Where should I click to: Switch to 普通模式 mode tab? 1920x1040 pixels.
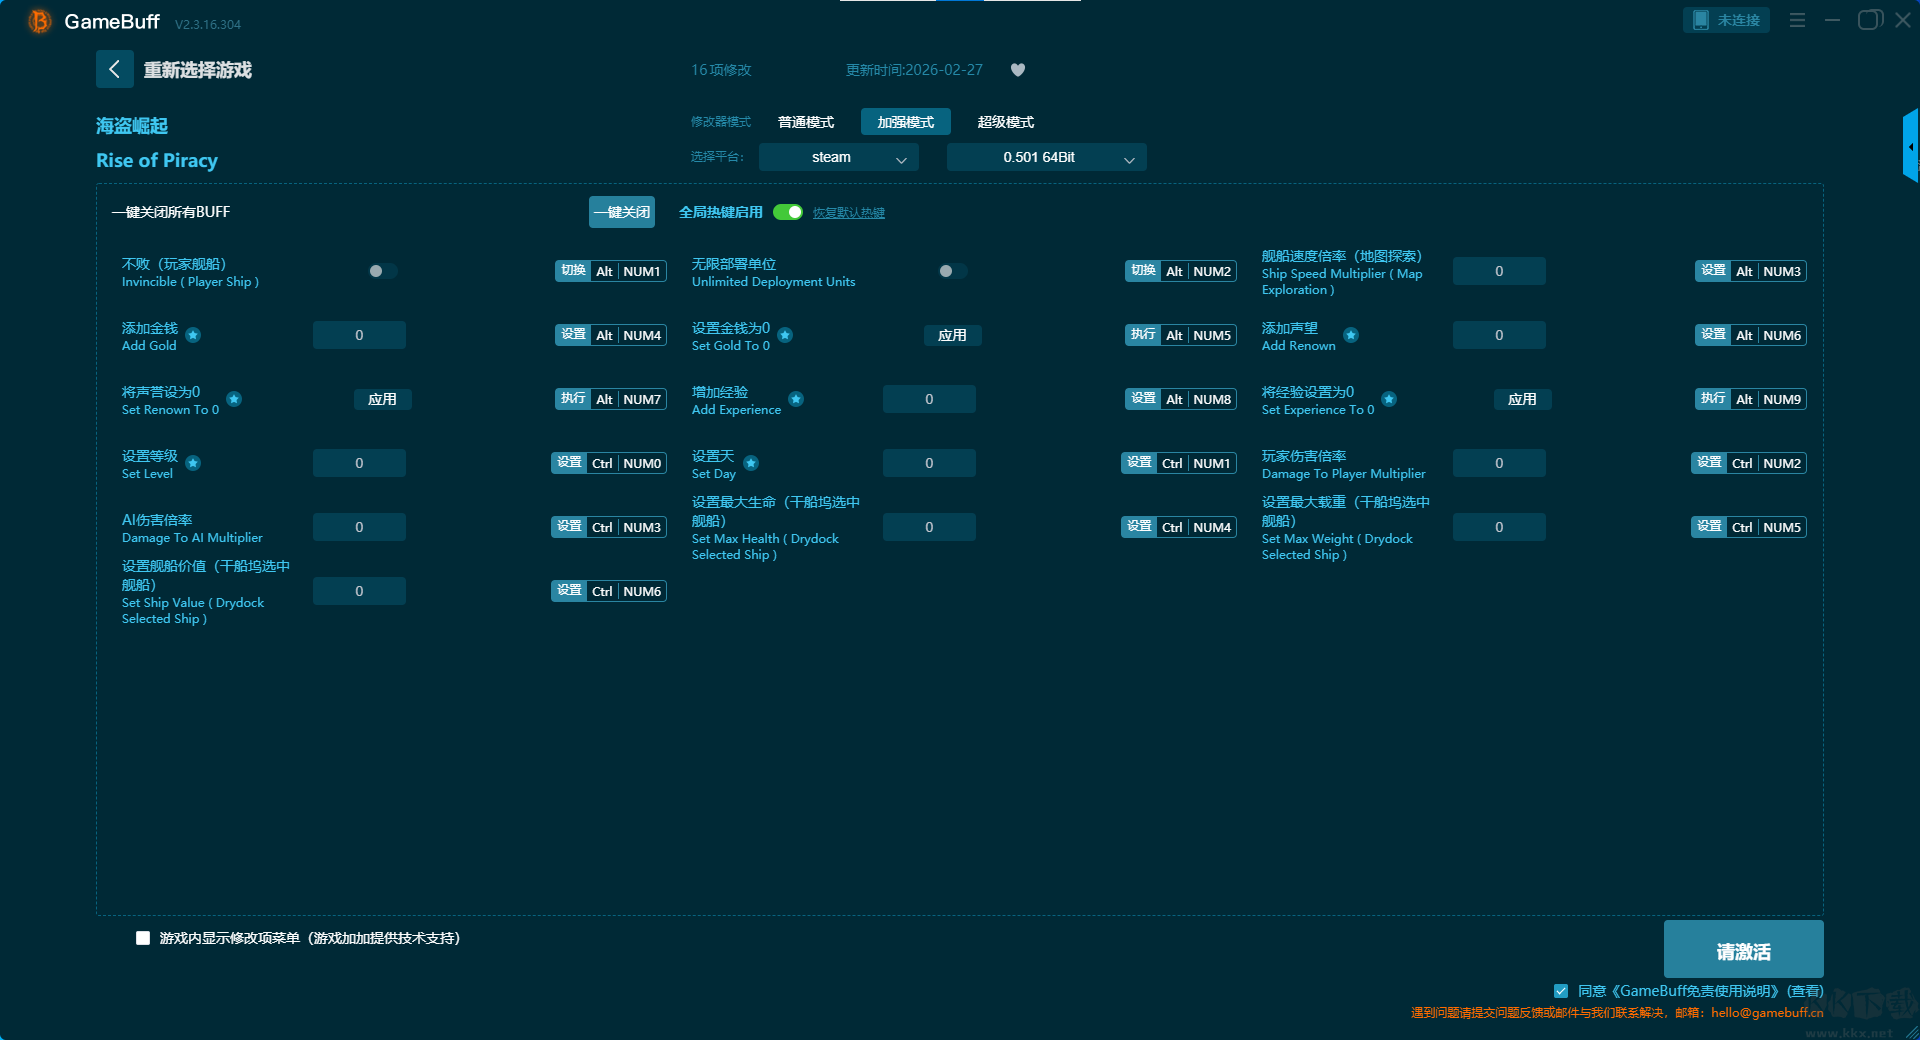pos(806,122)
